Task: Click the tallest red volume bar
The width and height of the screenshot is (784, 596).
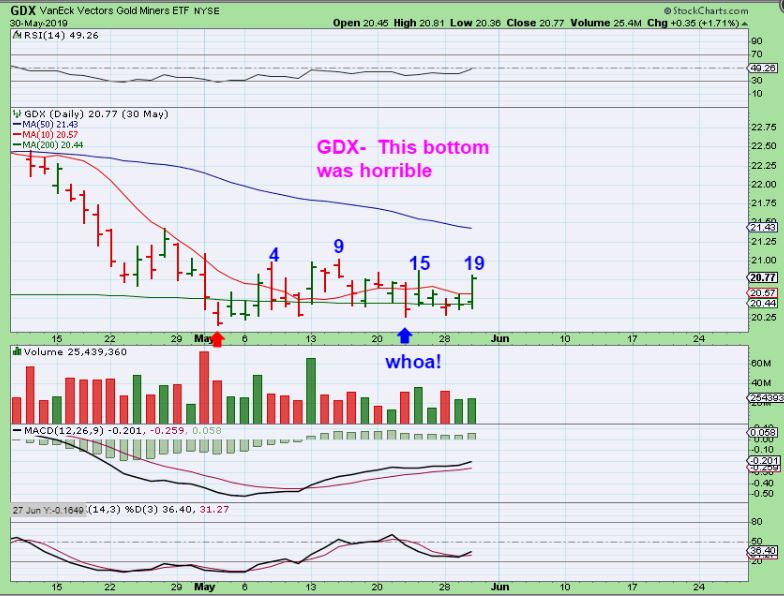Action: (204, 388)
